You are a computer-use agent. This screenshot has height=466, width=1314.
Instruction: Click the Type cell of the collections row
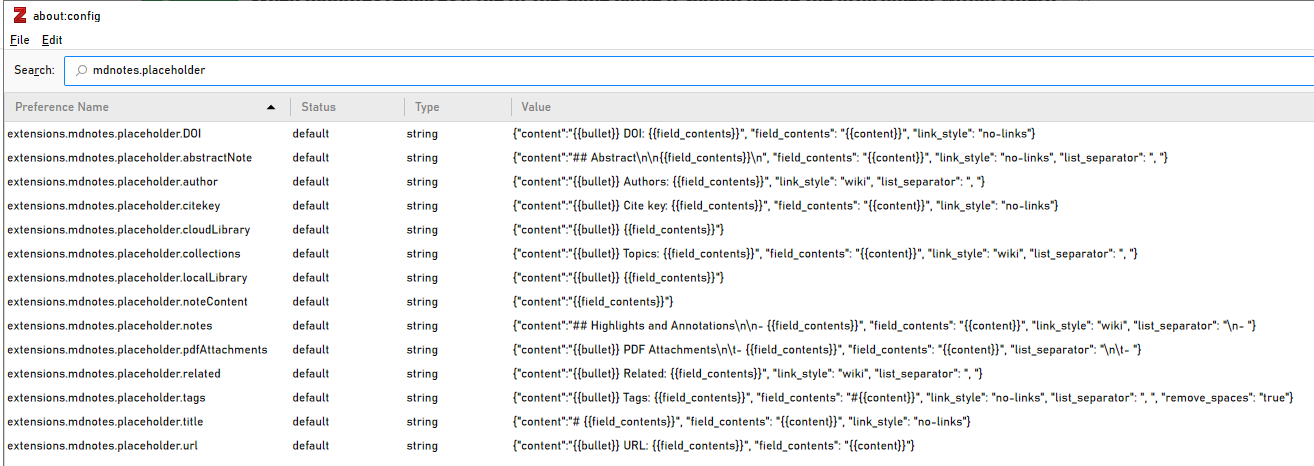click(x=422, y=253)
